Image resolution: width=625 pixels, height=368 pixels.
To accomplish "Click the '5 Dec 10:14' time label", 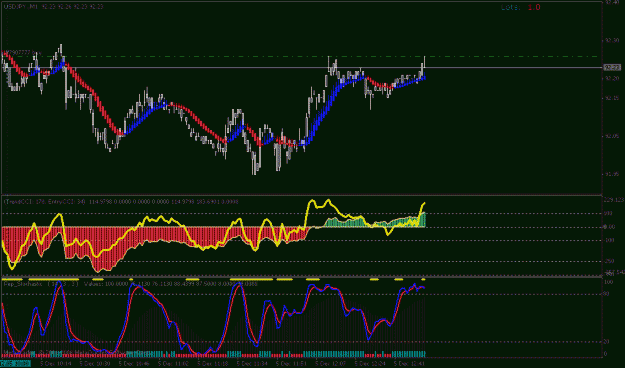I will click(56, 364).
